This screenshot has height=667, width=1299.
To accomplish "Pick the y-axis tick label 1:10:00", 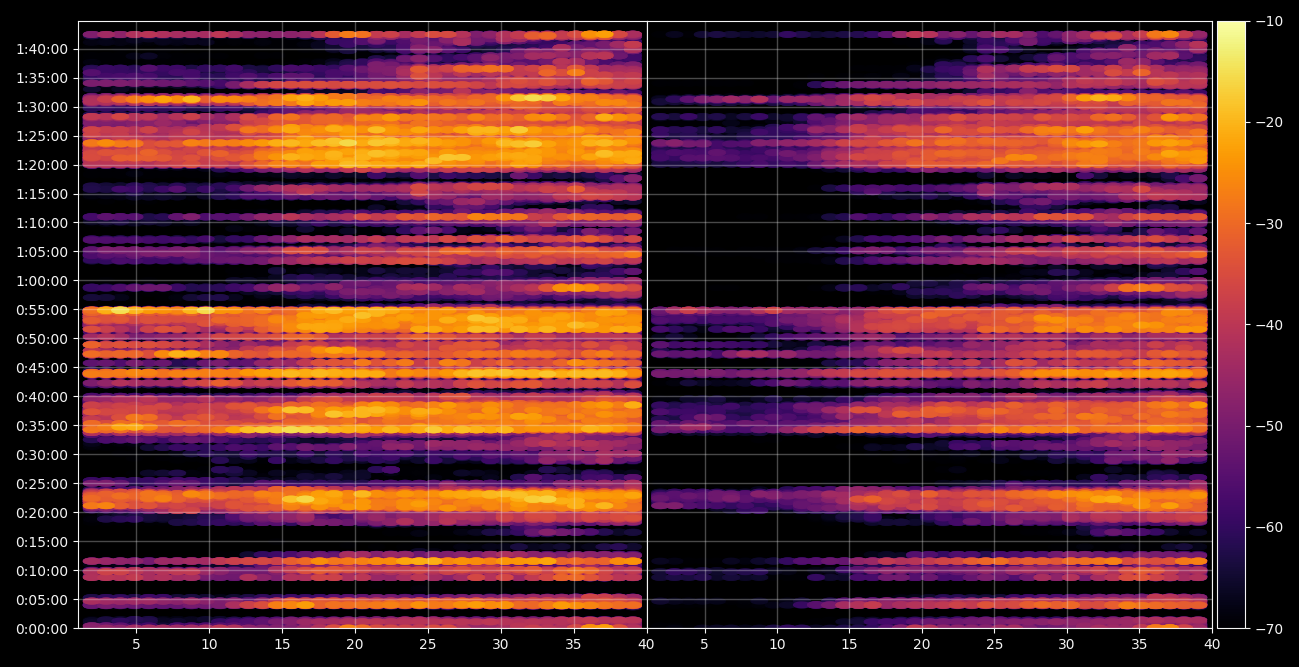I will (42, 223).
